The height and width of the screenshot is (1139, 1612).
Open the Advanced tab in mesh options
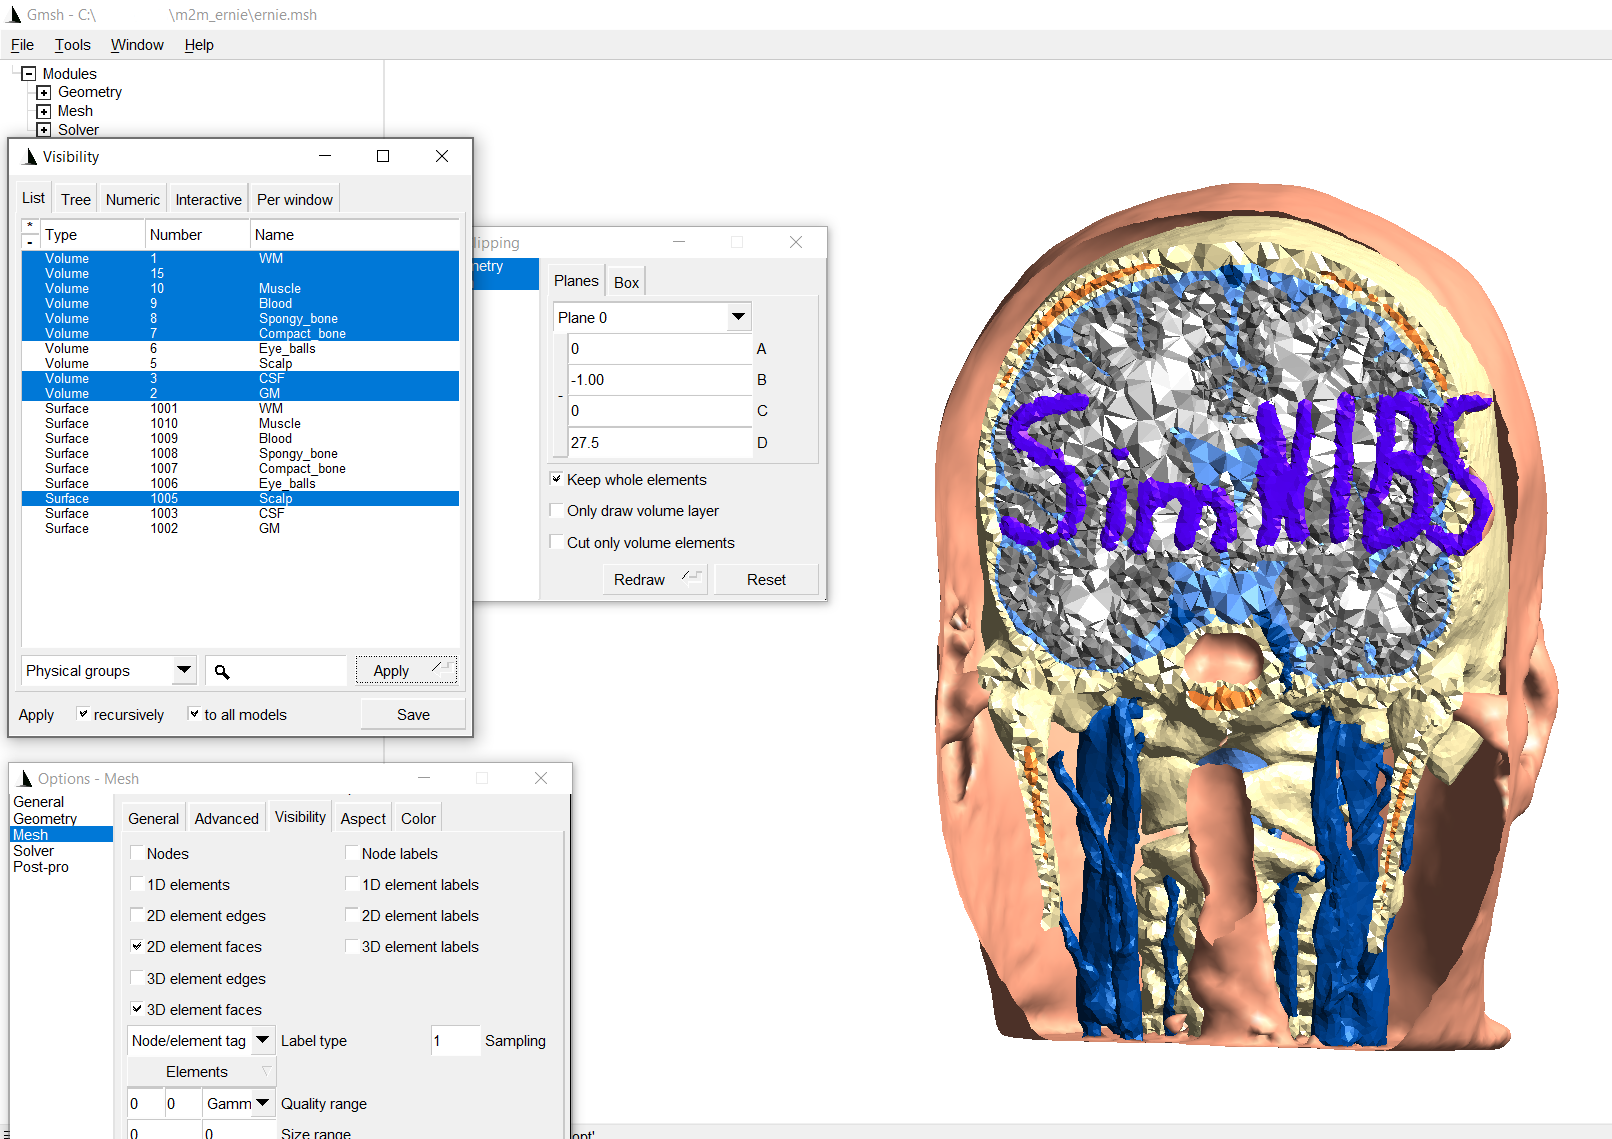(226, 818)
